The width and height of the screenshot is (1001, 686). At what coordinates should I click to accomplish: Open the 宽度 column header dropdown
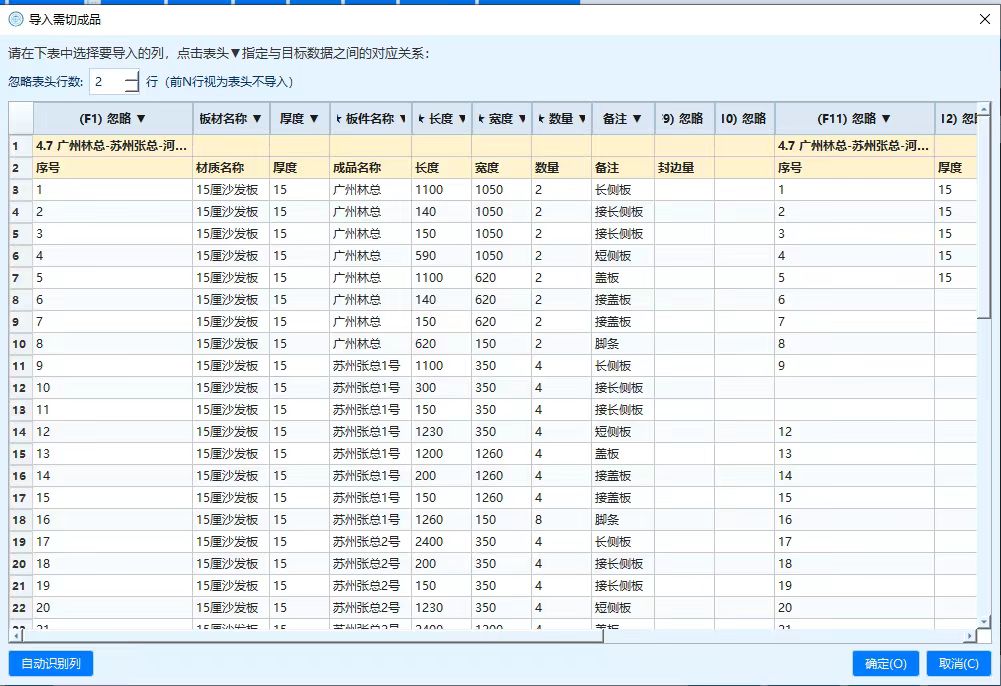522,119
